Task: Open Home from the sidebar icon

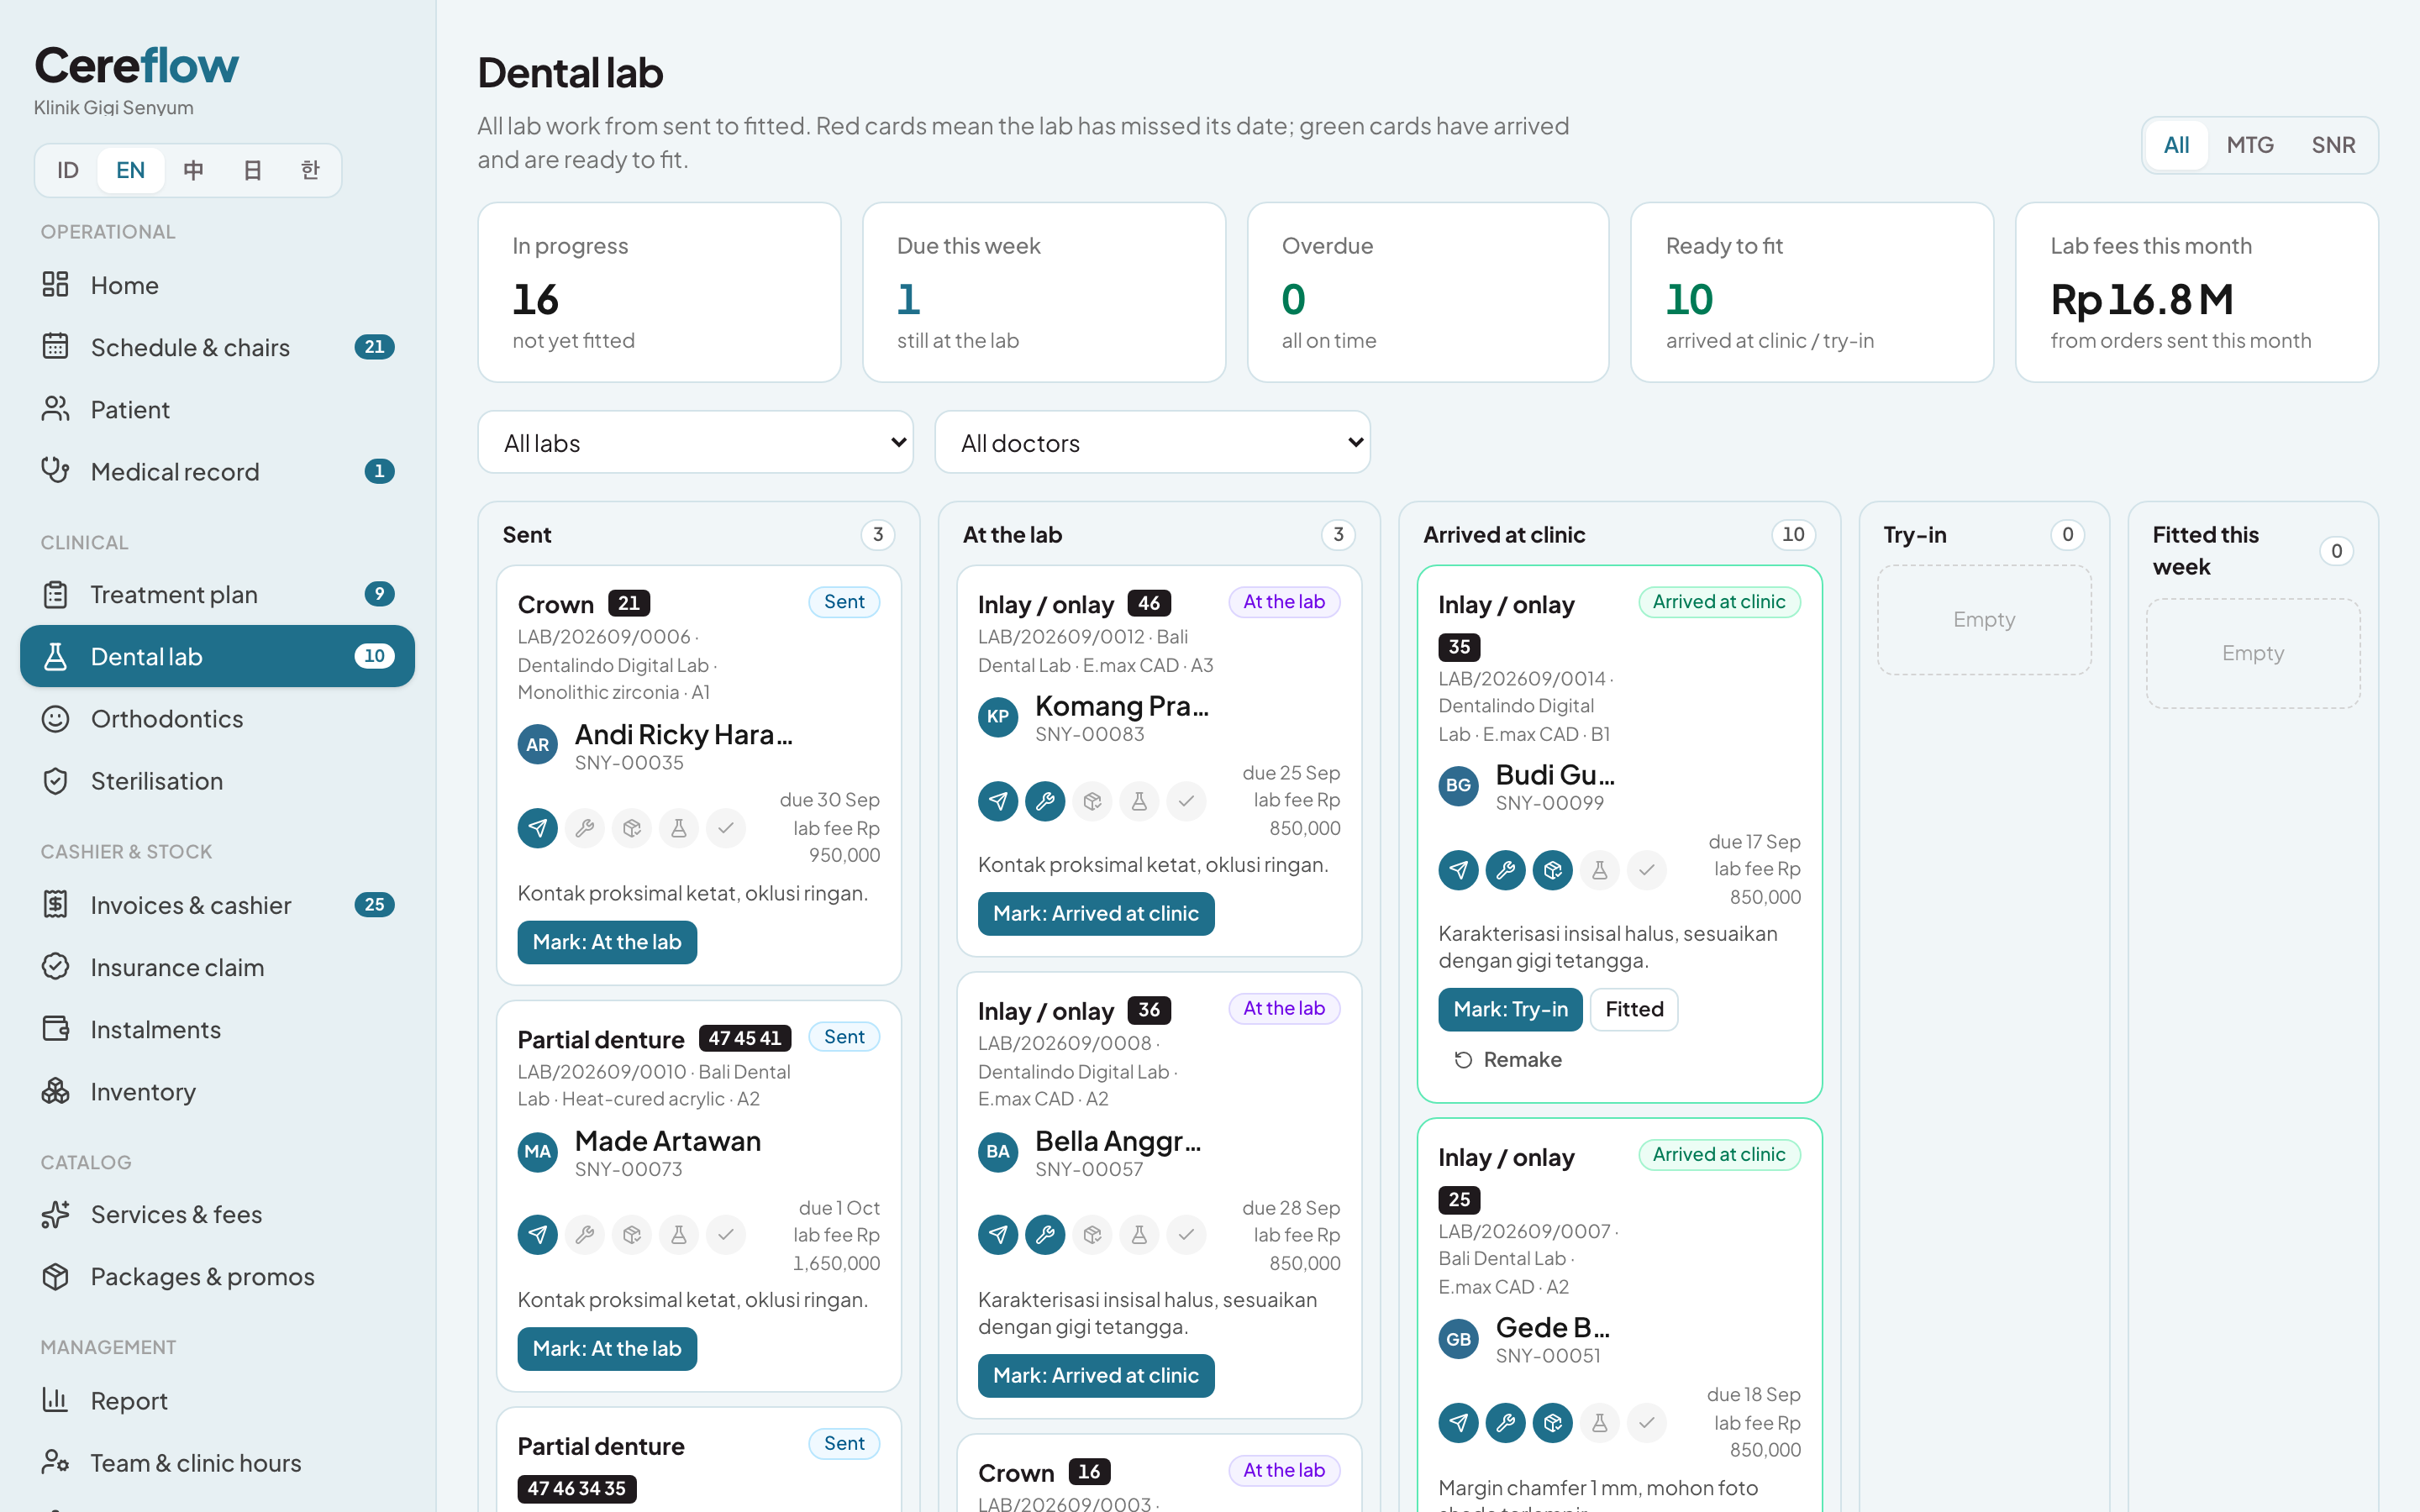Action: point(55,285)
